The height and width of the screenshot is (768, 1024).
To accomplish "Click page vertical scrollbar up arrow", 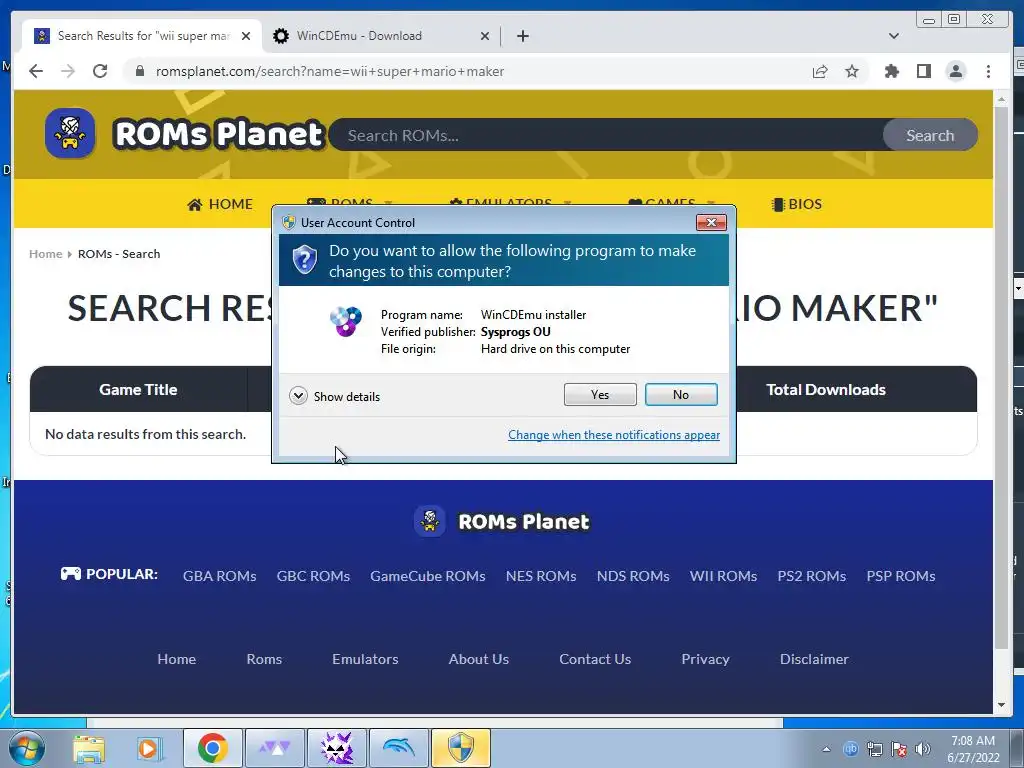I will (x=1001, y=99).
